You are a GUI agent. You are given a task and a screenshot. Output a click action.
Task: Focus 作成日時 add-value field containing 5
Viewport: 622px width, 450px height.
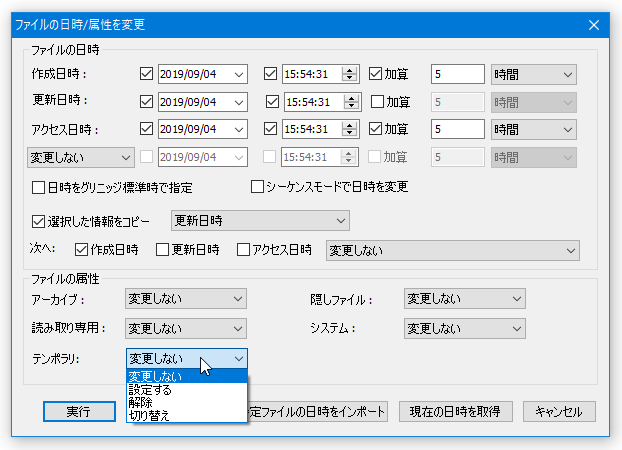click(458, 74)
